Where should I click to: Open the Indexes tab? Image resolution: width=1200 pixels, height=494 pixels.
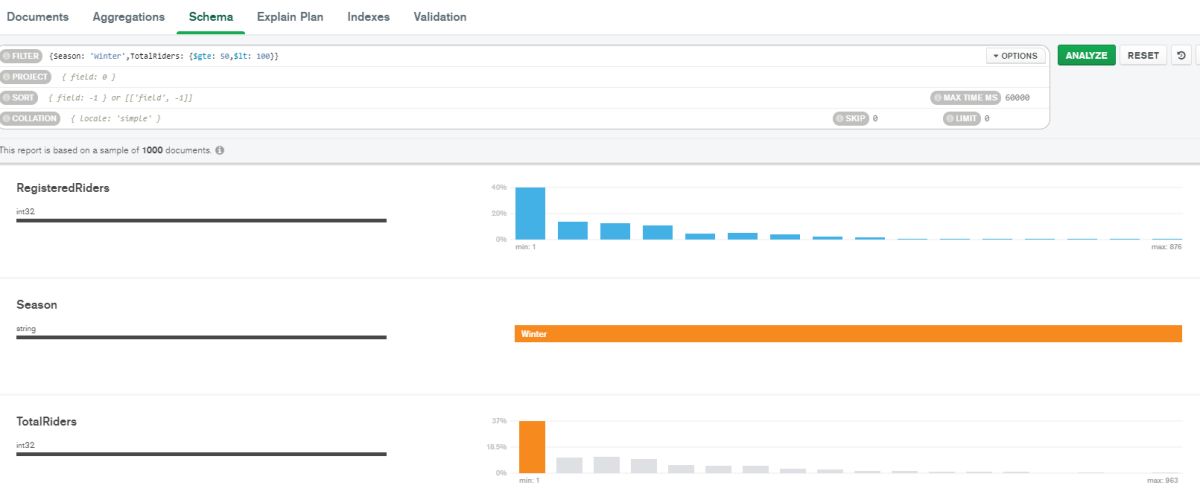coord(368,17)
